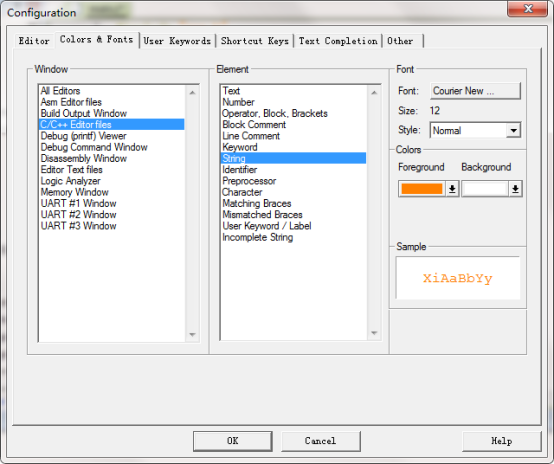Choose Line Comment element
554x464 pixels.
[293, 136]
